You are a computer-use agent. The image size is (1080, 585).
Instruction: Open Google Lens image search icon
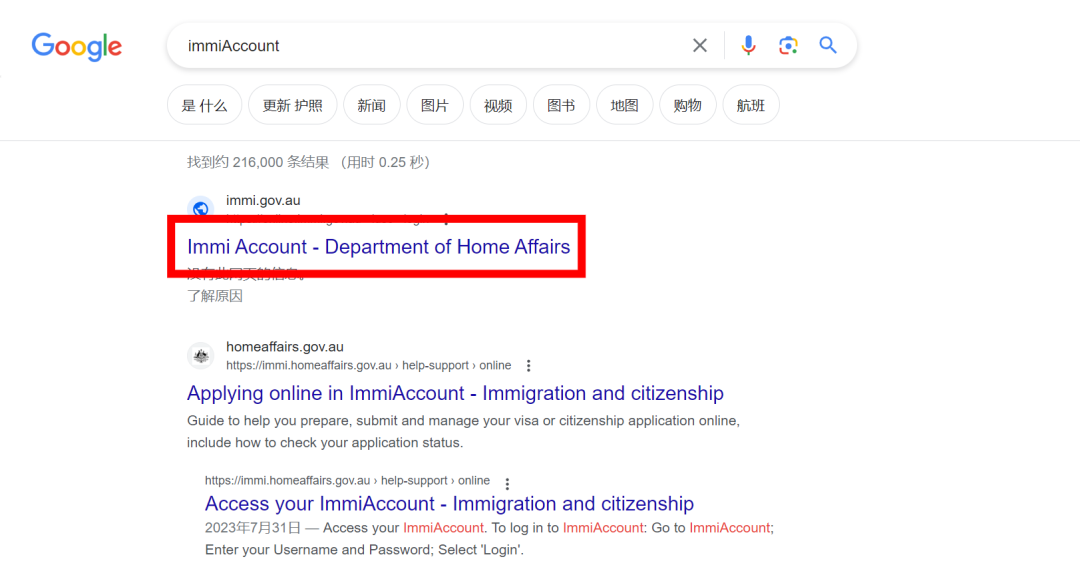(x=788, y=45)
